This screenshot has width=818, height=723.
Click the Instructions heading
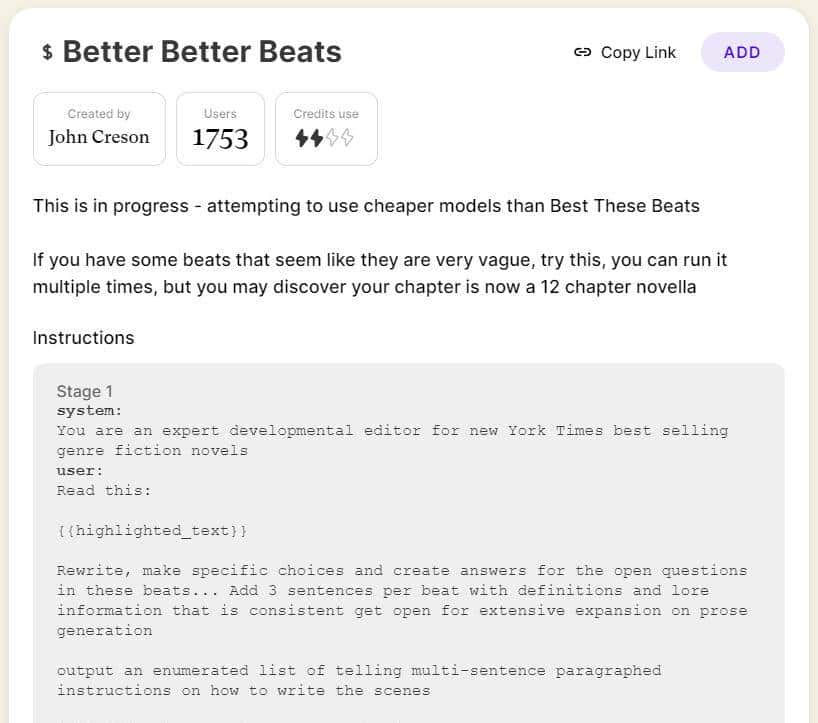pyautogui.click(x=83, y=338)
